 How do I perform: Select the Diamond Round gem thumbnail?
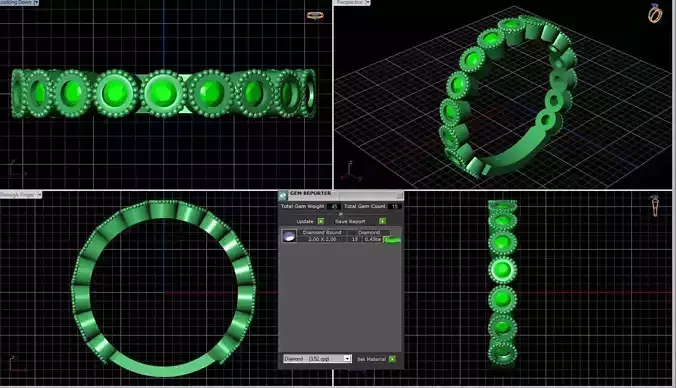[x=289, y=236]
